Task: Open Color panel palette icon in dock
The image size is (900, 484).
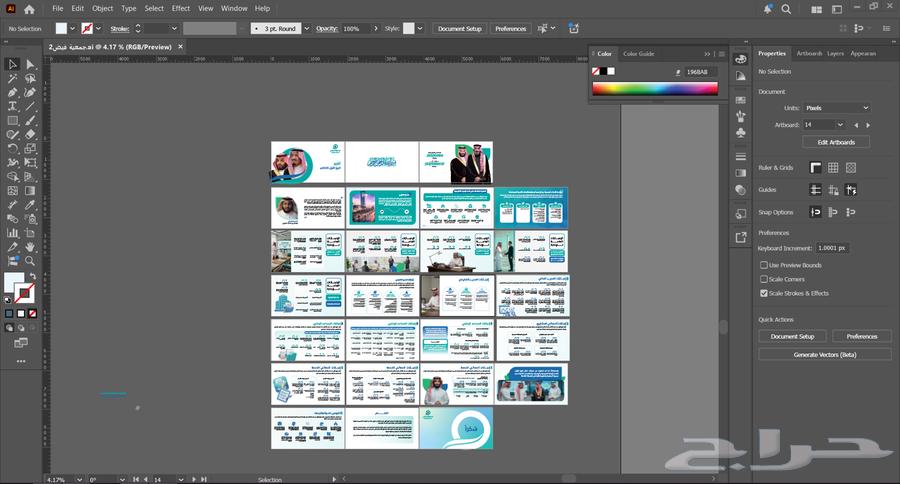Action: [x=740, y=59]
